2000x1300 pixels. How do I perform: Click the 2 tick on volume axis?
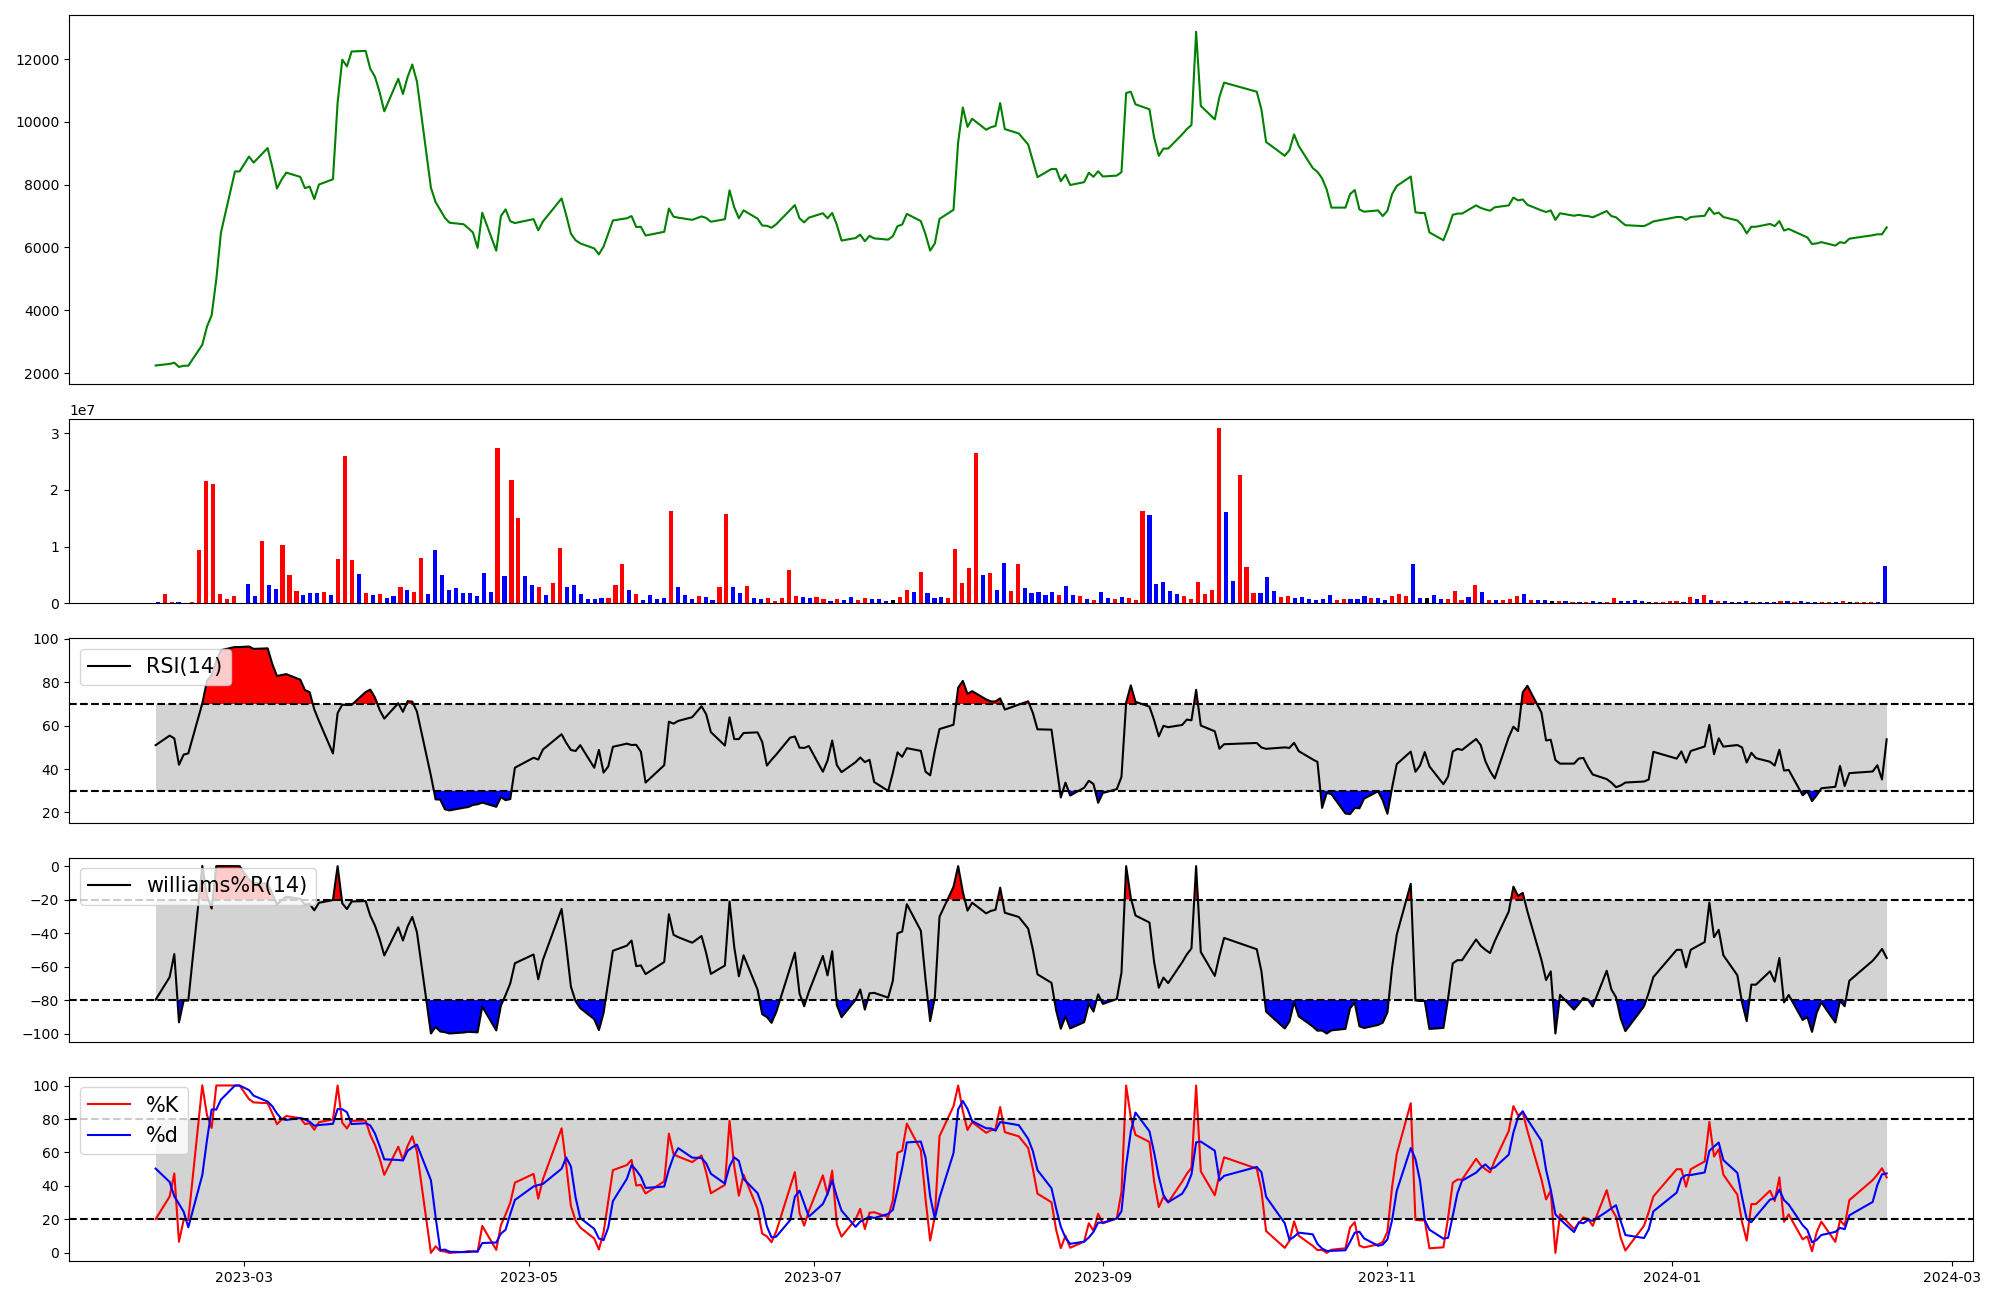click(55, 491)
